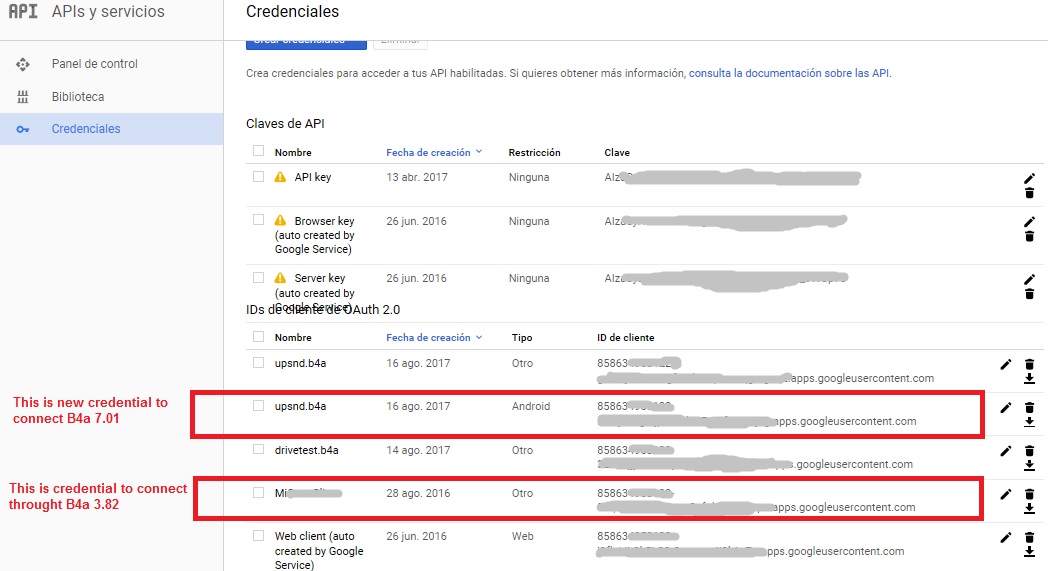Delete the drivetest.b4a client
The width and height of the screenshot is (1048, 571).
(1029, 451)
